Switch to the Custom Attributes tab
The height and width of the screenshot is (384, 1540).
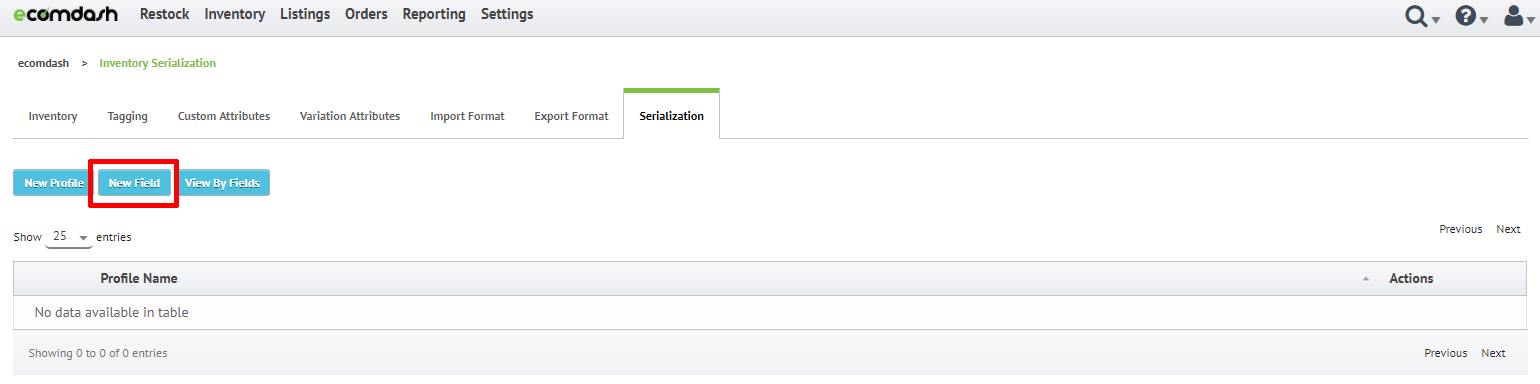click(224, 116)
